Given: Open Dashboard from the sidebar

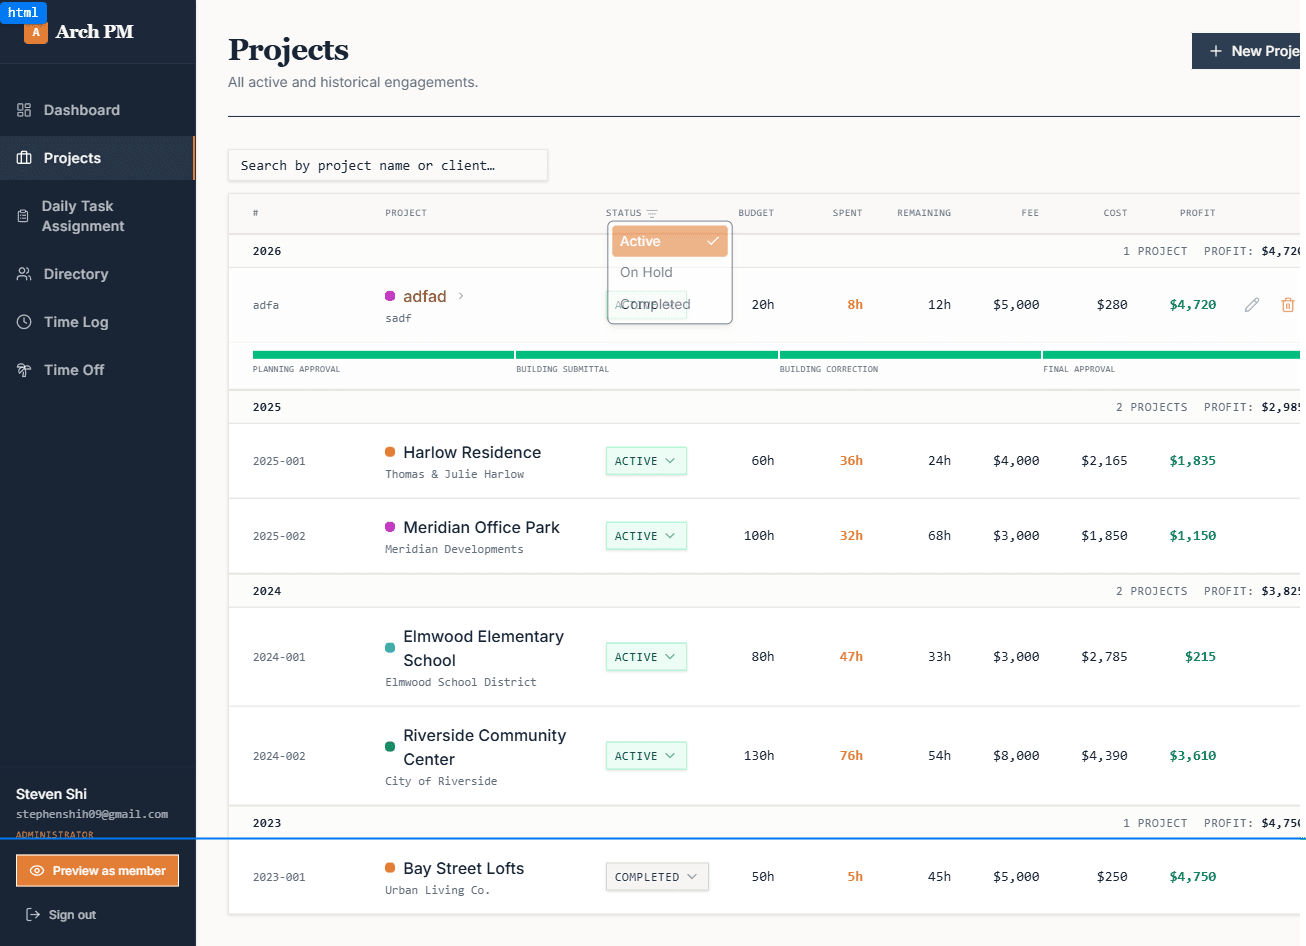Looking at the screenshot, I should [x=97, y=110].
